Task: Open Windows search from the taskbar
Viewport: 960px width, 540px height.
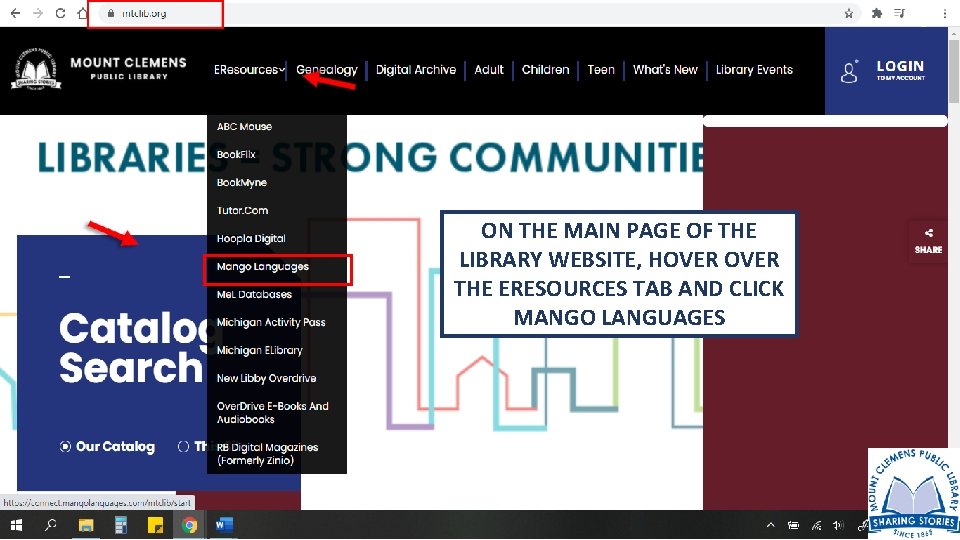Action: (51, 525)
